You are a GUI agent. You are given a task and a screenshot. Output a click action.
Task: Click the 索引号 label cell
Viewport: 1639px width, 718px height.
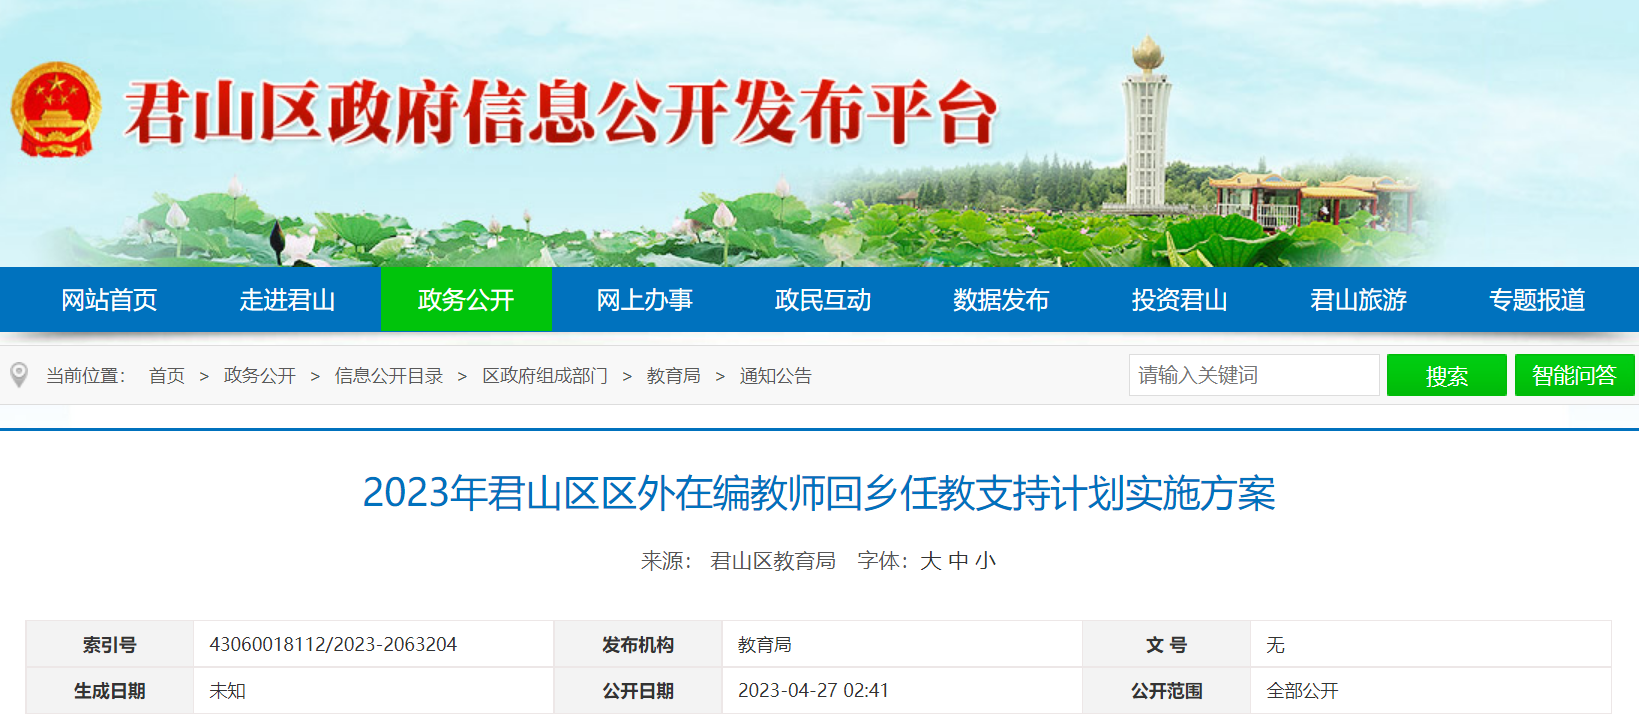[110, 645]
